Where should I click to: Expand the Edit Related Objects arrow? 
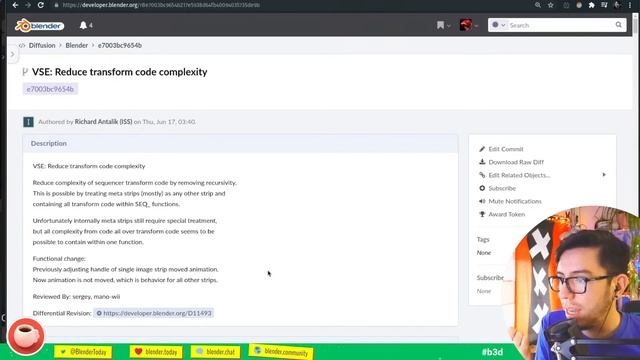coord(604,175)
